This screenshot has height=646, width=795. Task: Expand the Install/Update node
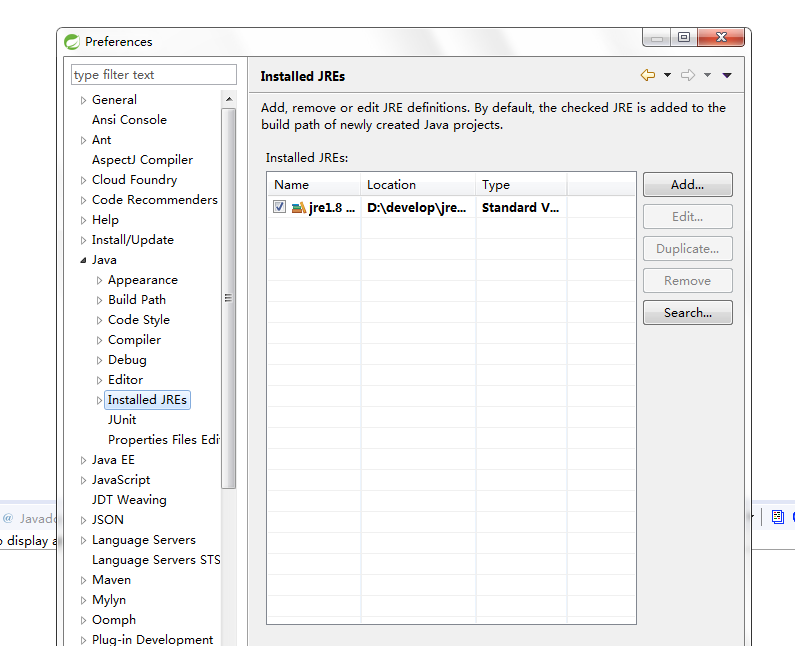[83, 240]
